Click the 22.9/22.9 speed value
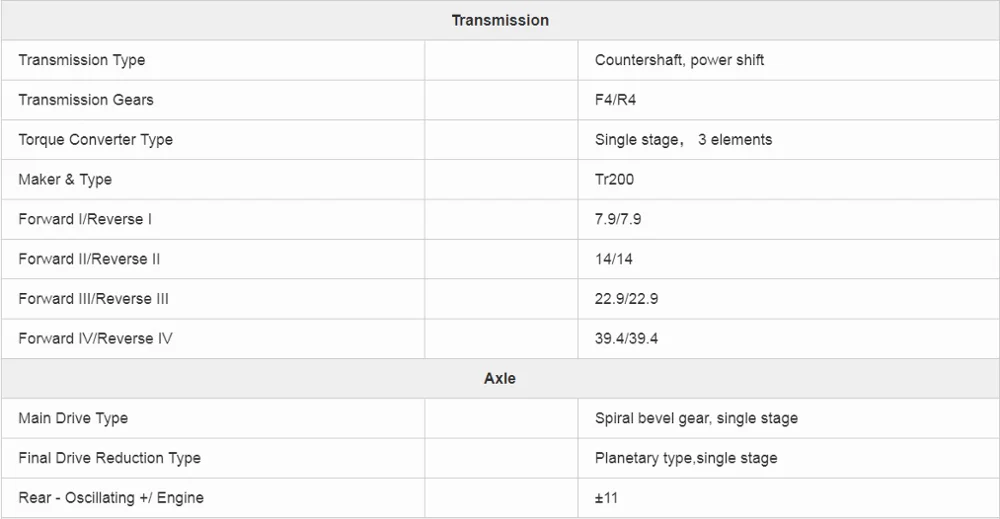The width and height of the screenshot is (1000, 519). click(626, 299)
